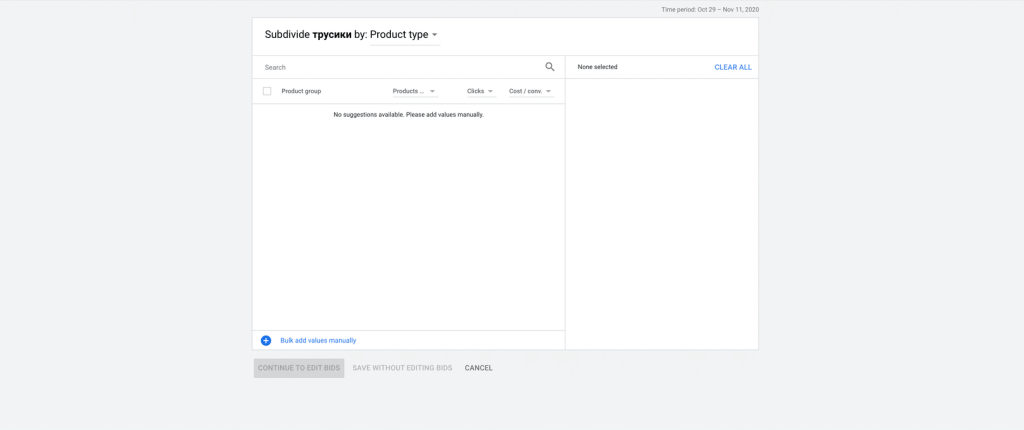Click the Products column arrow icon
The height and width of the screenshot is (430, 1024).
[432, 91]
